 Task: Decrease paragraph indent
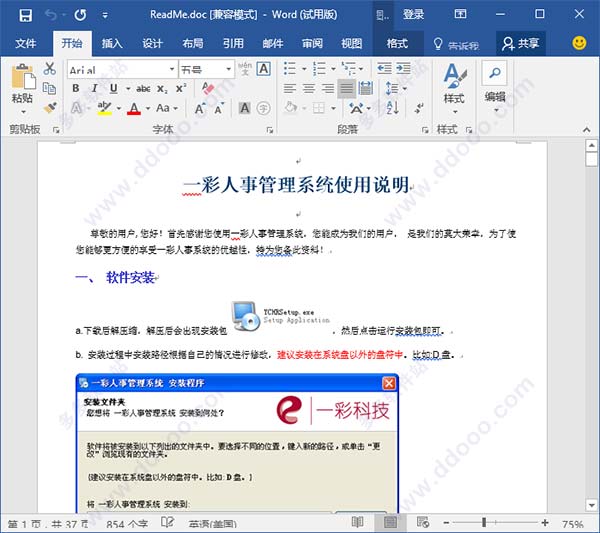(x=384, y=68)
